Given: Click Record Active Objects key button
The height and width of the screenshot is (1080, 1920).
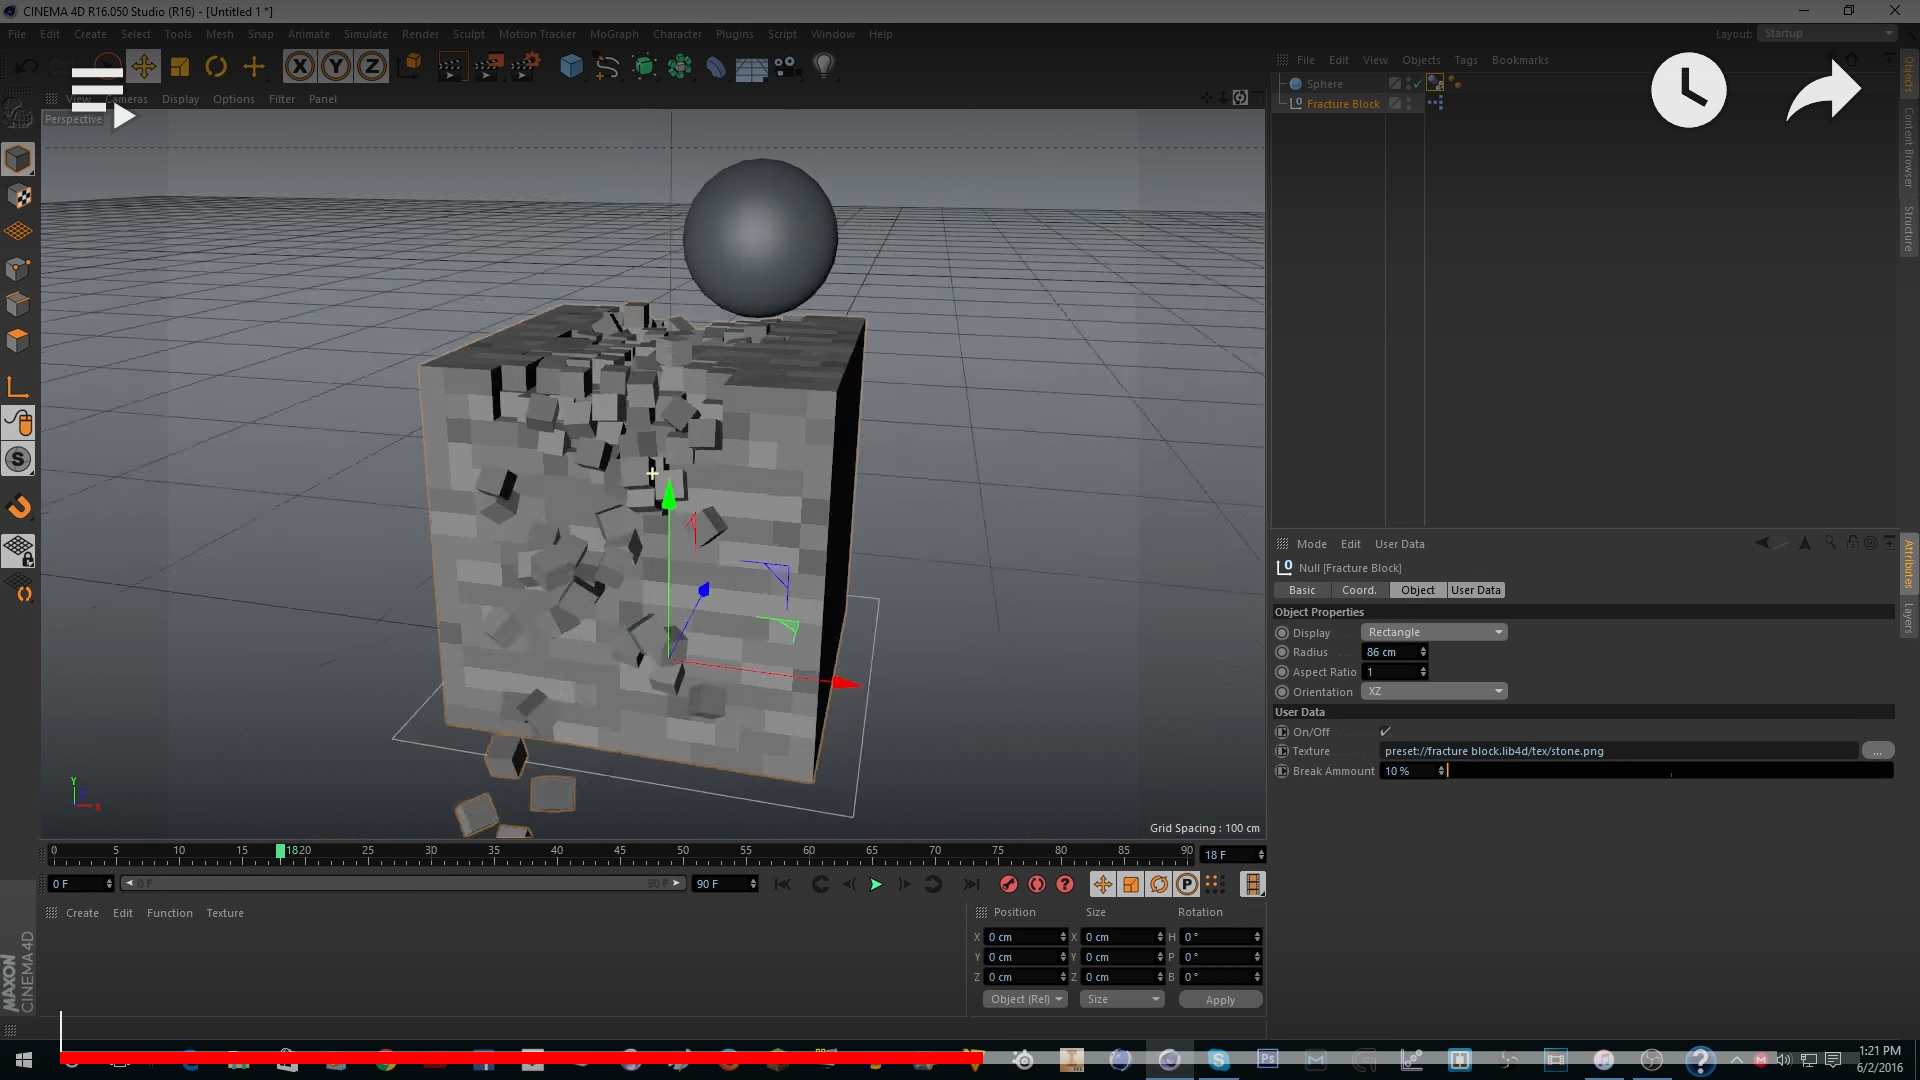Looking at the screenshot, I should tap(1008, 884).
